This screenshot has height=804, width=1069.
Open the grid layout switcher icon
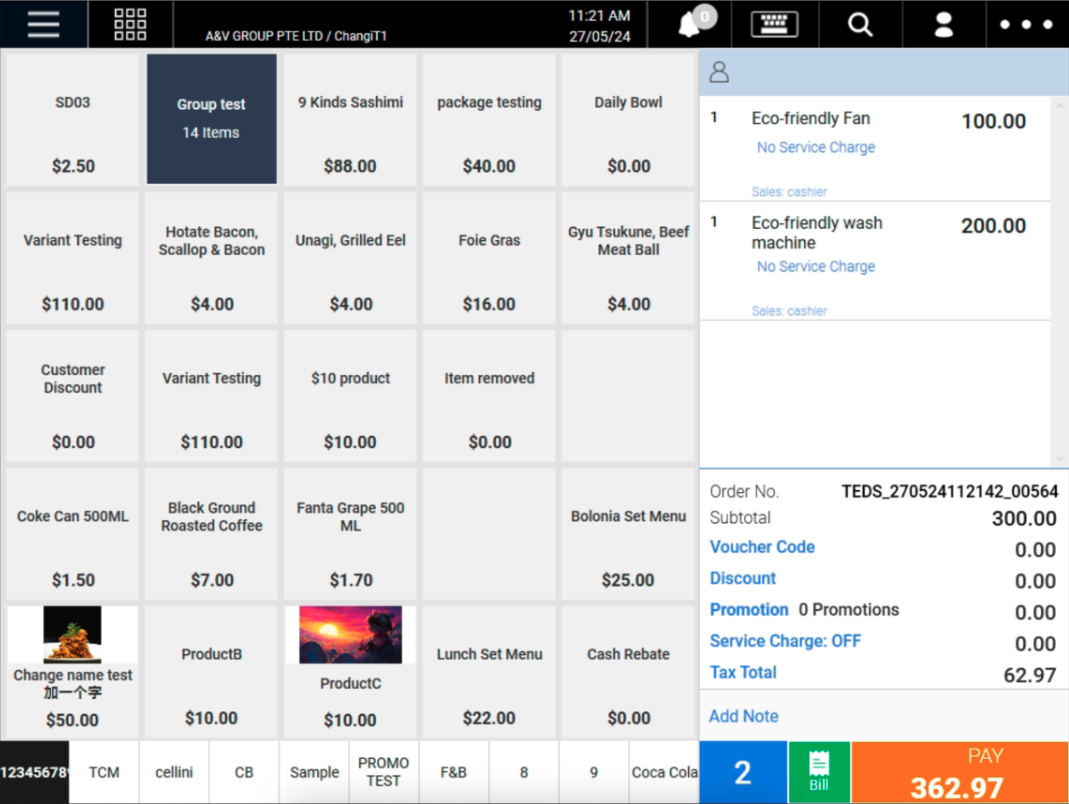click(x=130, y=24)
